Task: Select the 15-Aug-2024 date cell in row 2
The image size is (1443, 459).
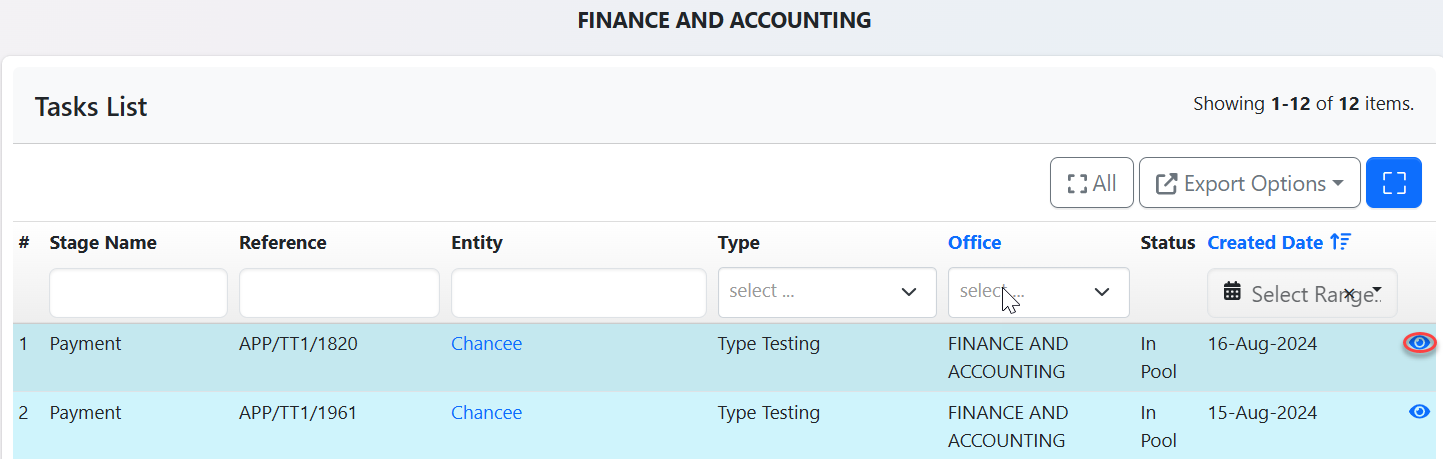Action: 1262,412
